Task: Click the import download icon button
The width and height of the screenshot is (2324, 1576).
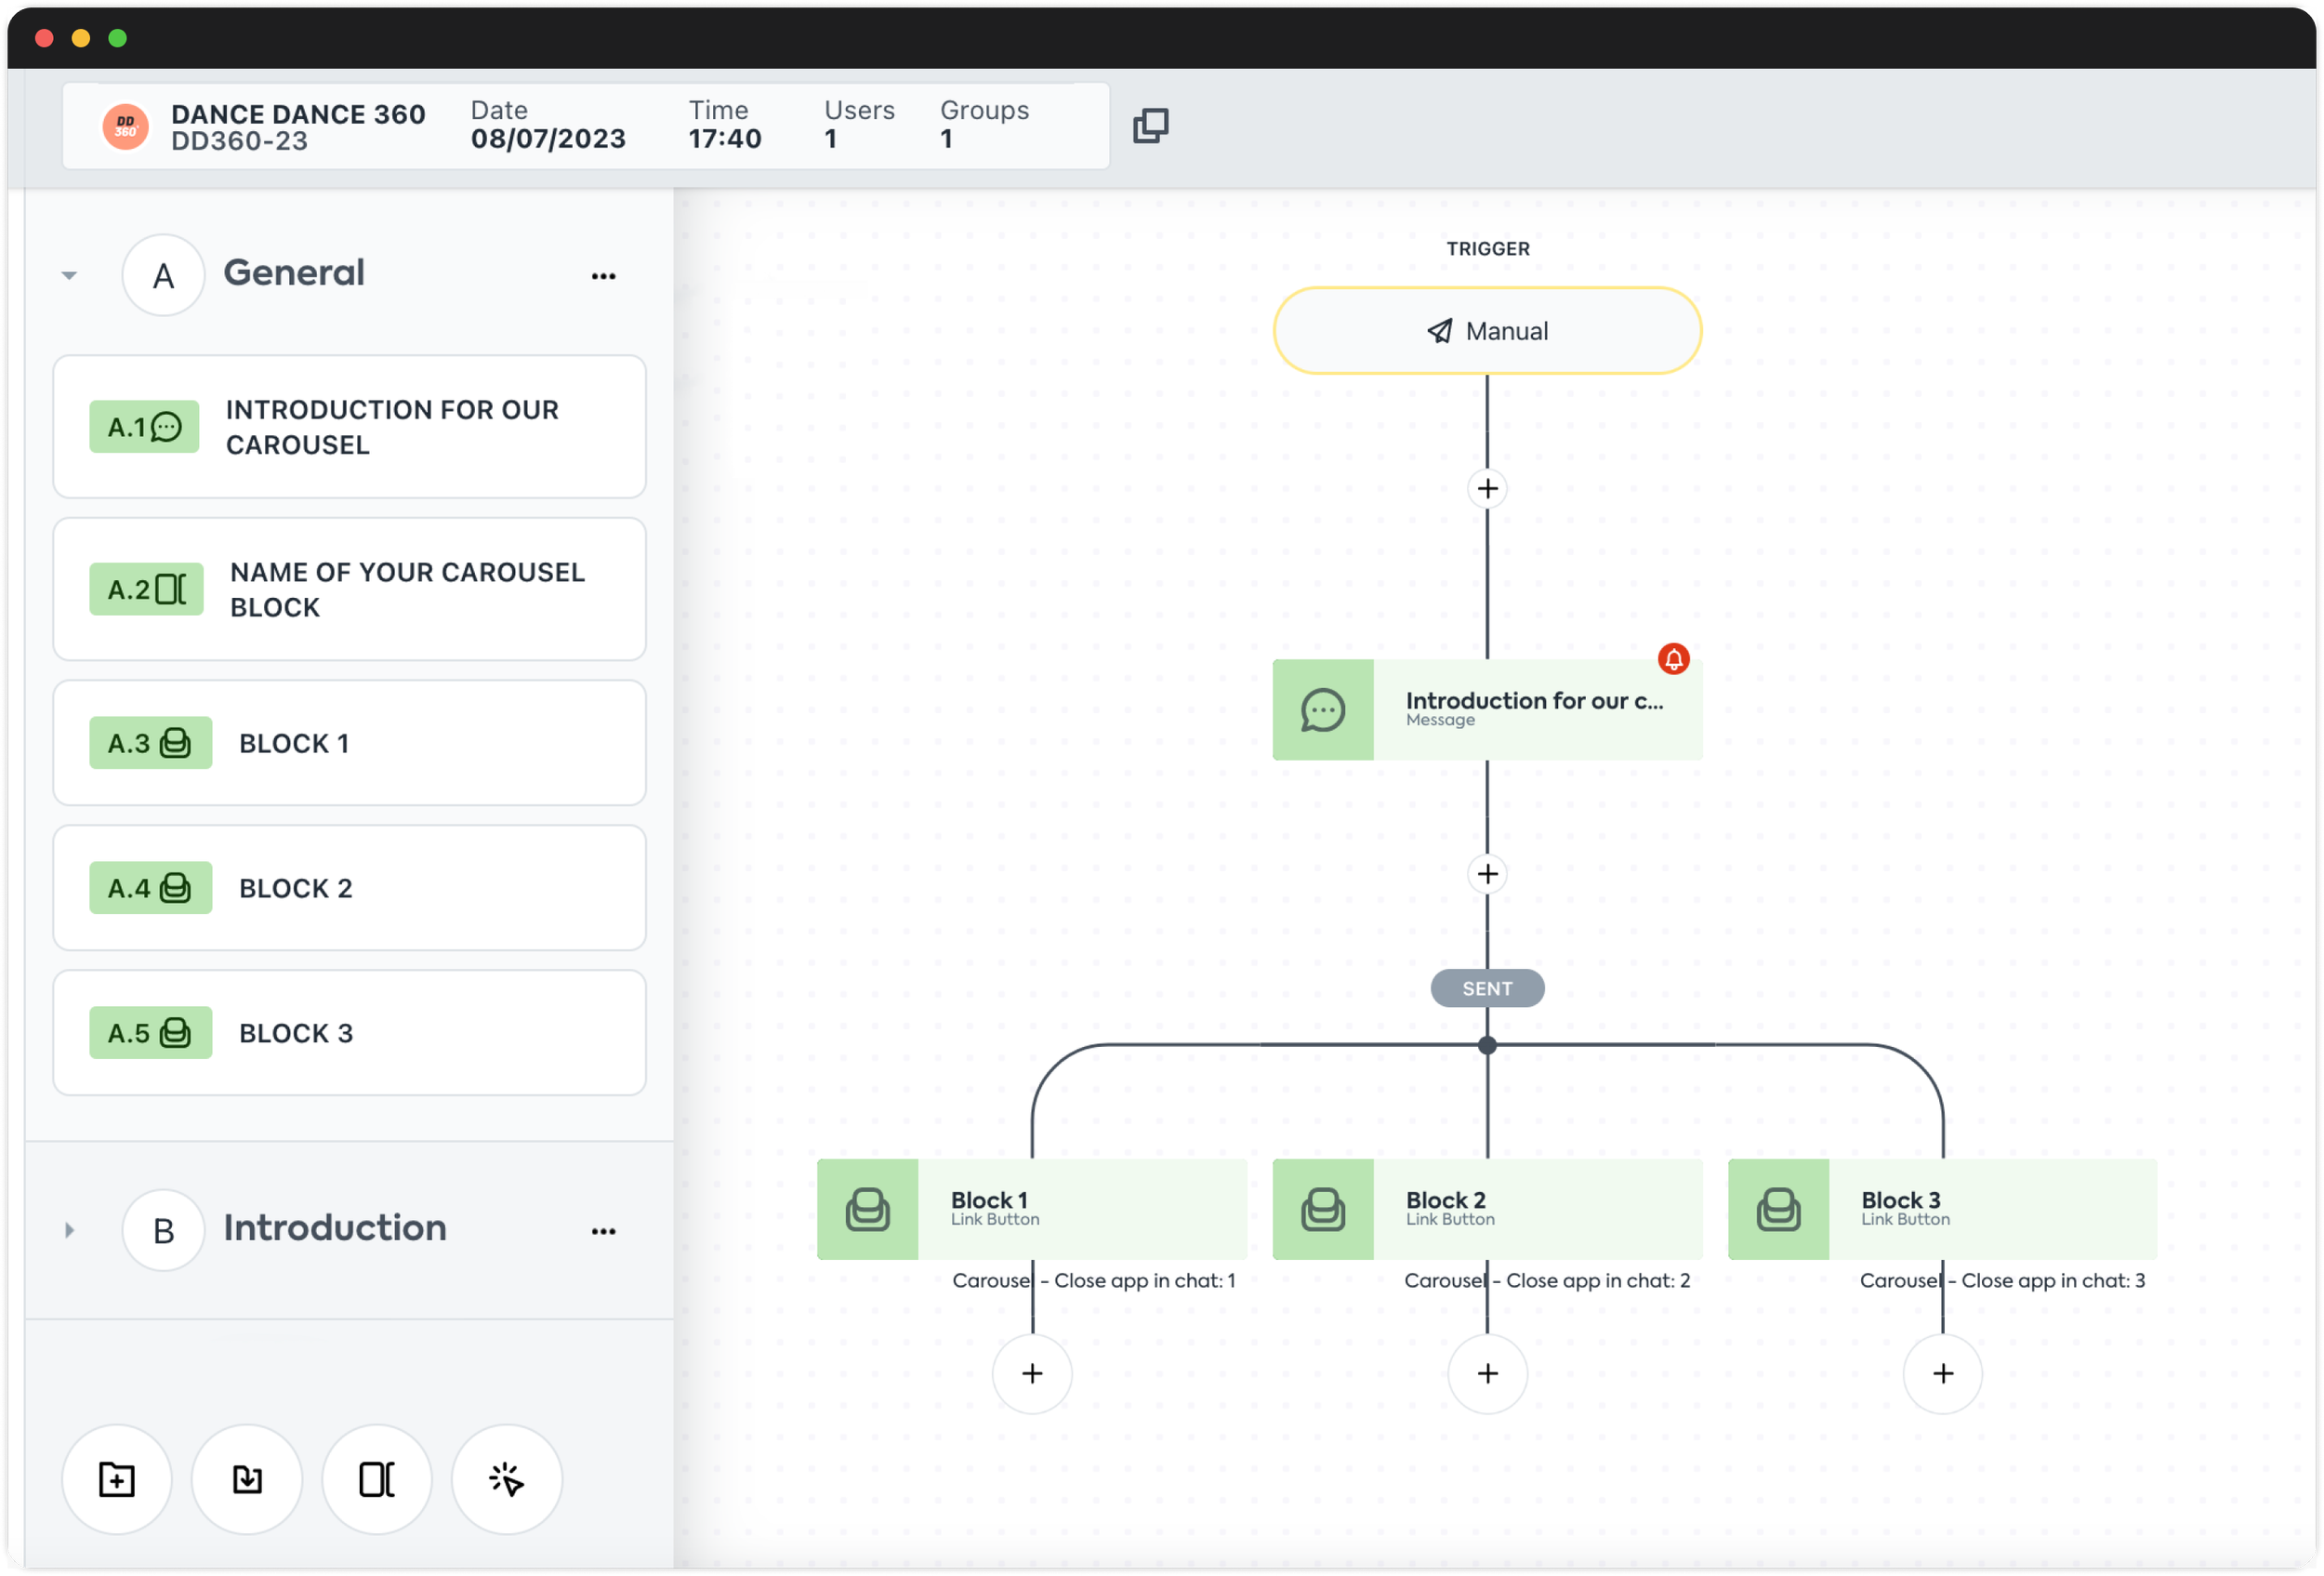Action: (x=247, y=1480)
